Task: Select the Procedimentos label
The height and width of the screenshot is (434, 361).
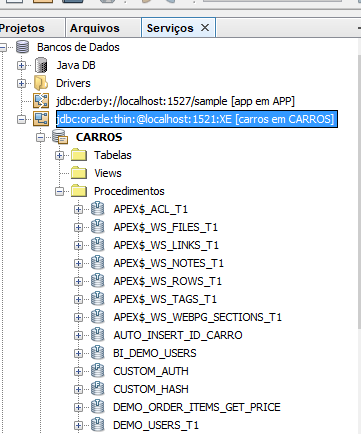Action: [x=129, y=191]
